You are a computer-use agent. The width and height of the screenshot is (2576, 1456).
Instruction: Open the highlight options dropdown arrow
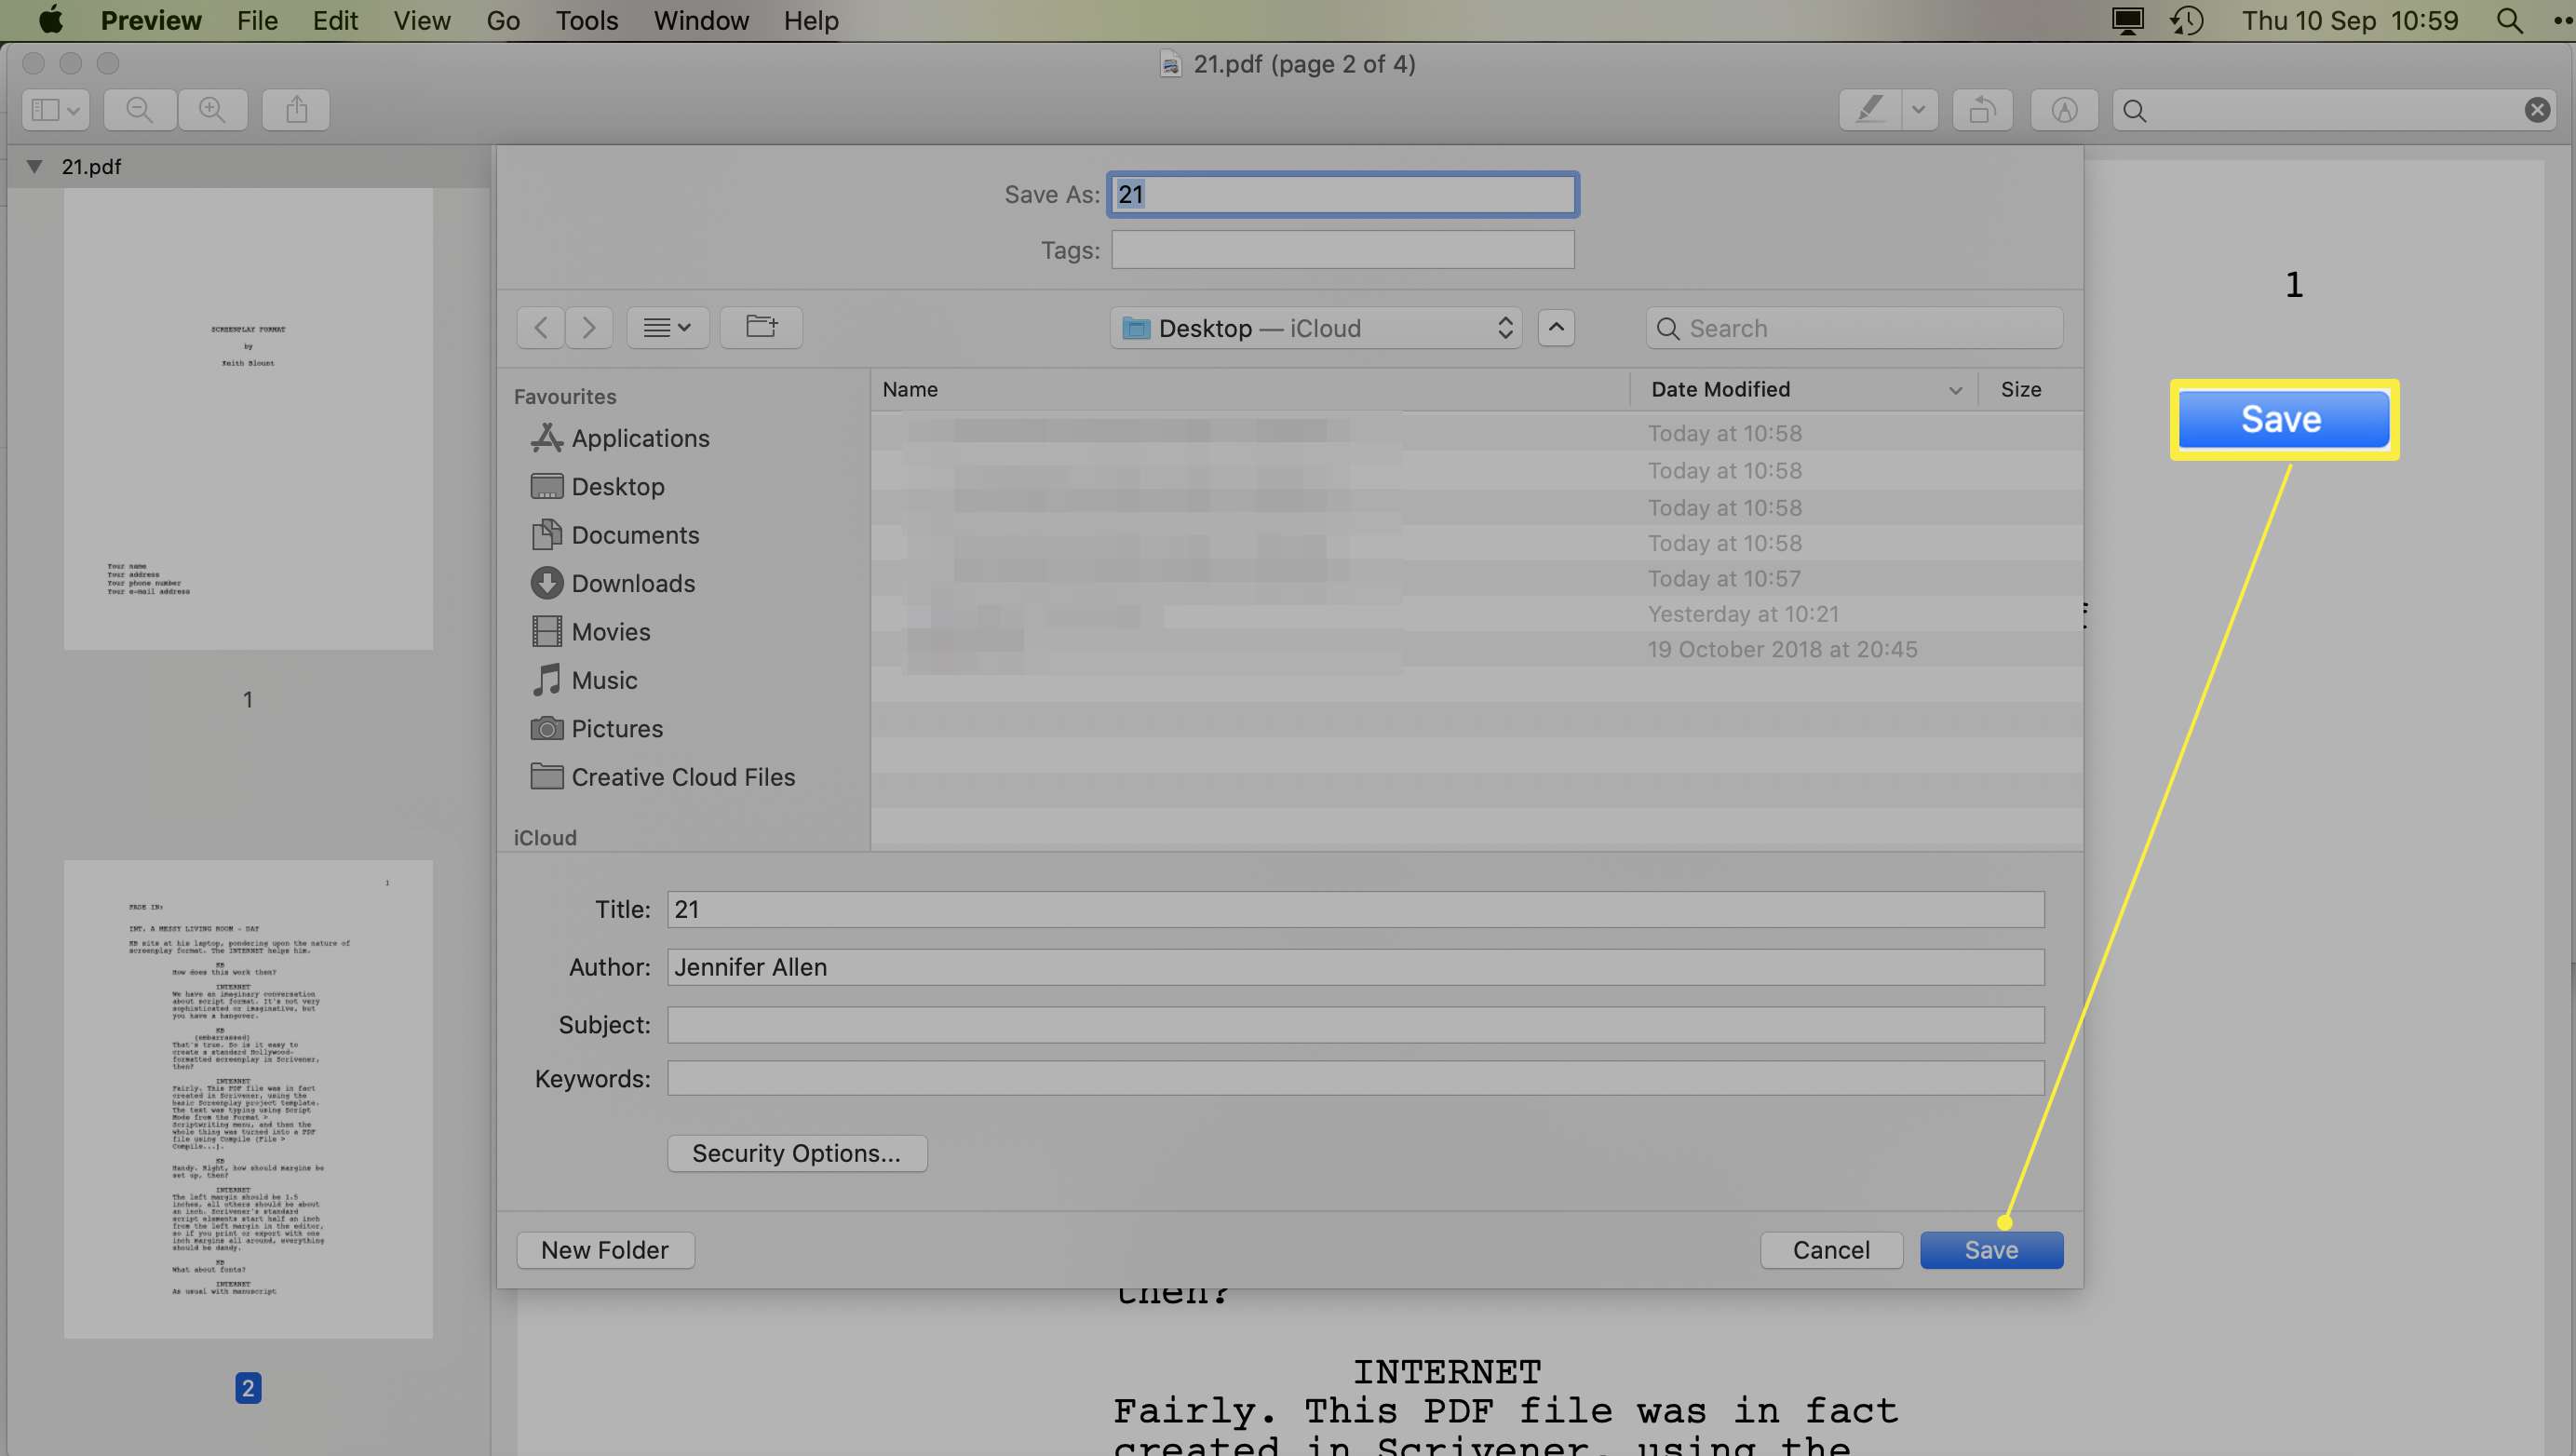tap(1919, 110)
